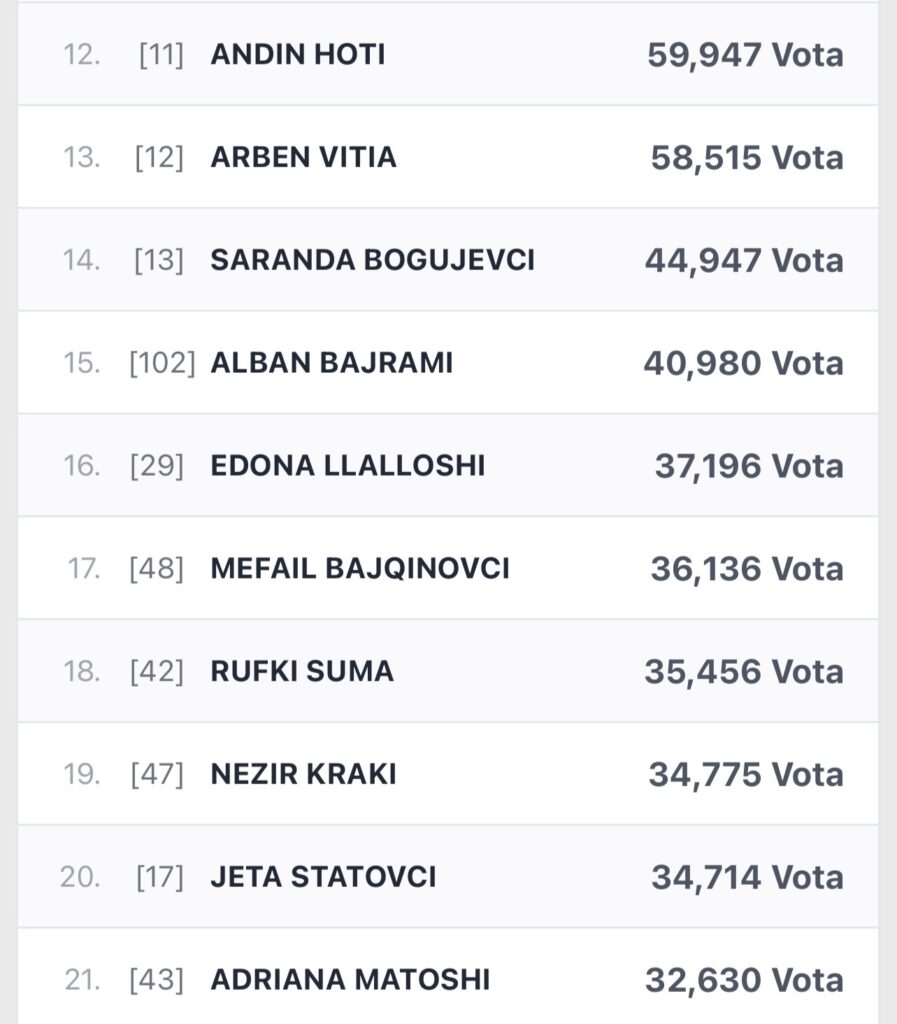Select candidate name Andin Hoti
This screenshot has height=1024, width=897.
click(x=297, y=55)
